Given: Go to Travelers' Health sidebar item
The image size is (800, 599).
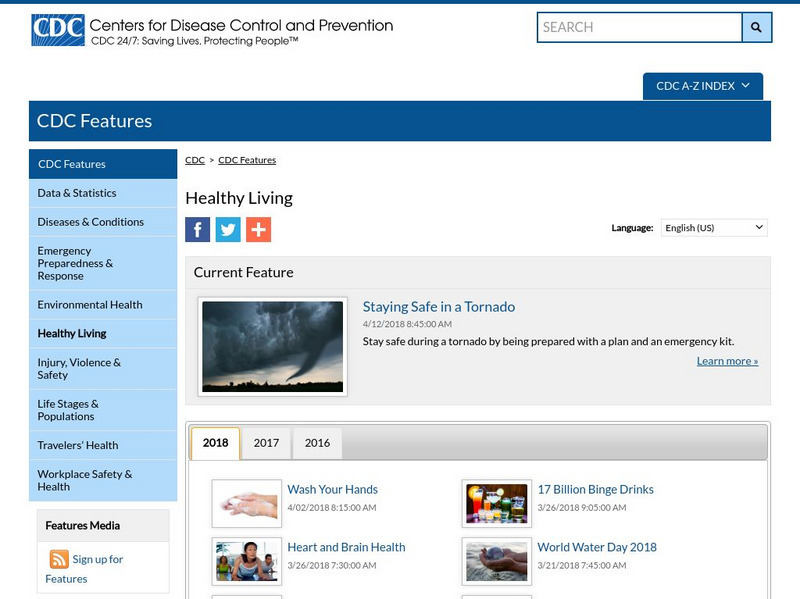Looking at the screenshot, I should click(x=78, y=445).
